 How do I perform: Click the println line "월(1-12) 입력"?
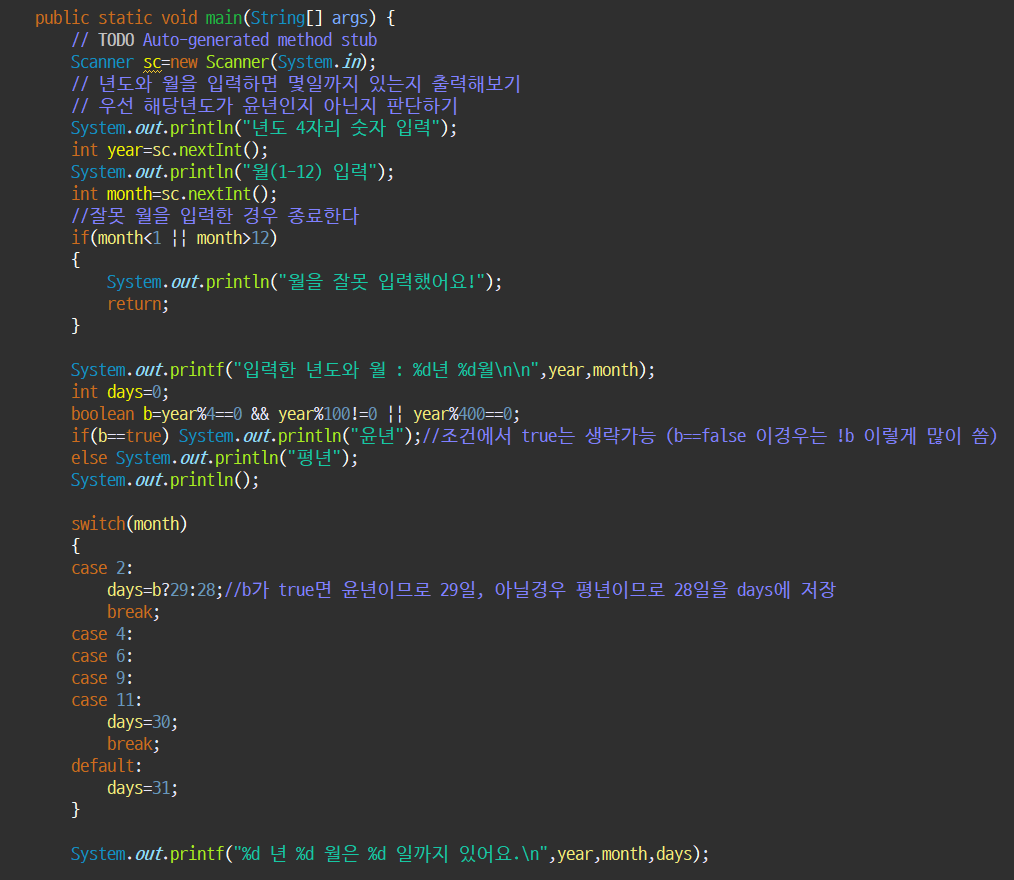click(232, 172)
